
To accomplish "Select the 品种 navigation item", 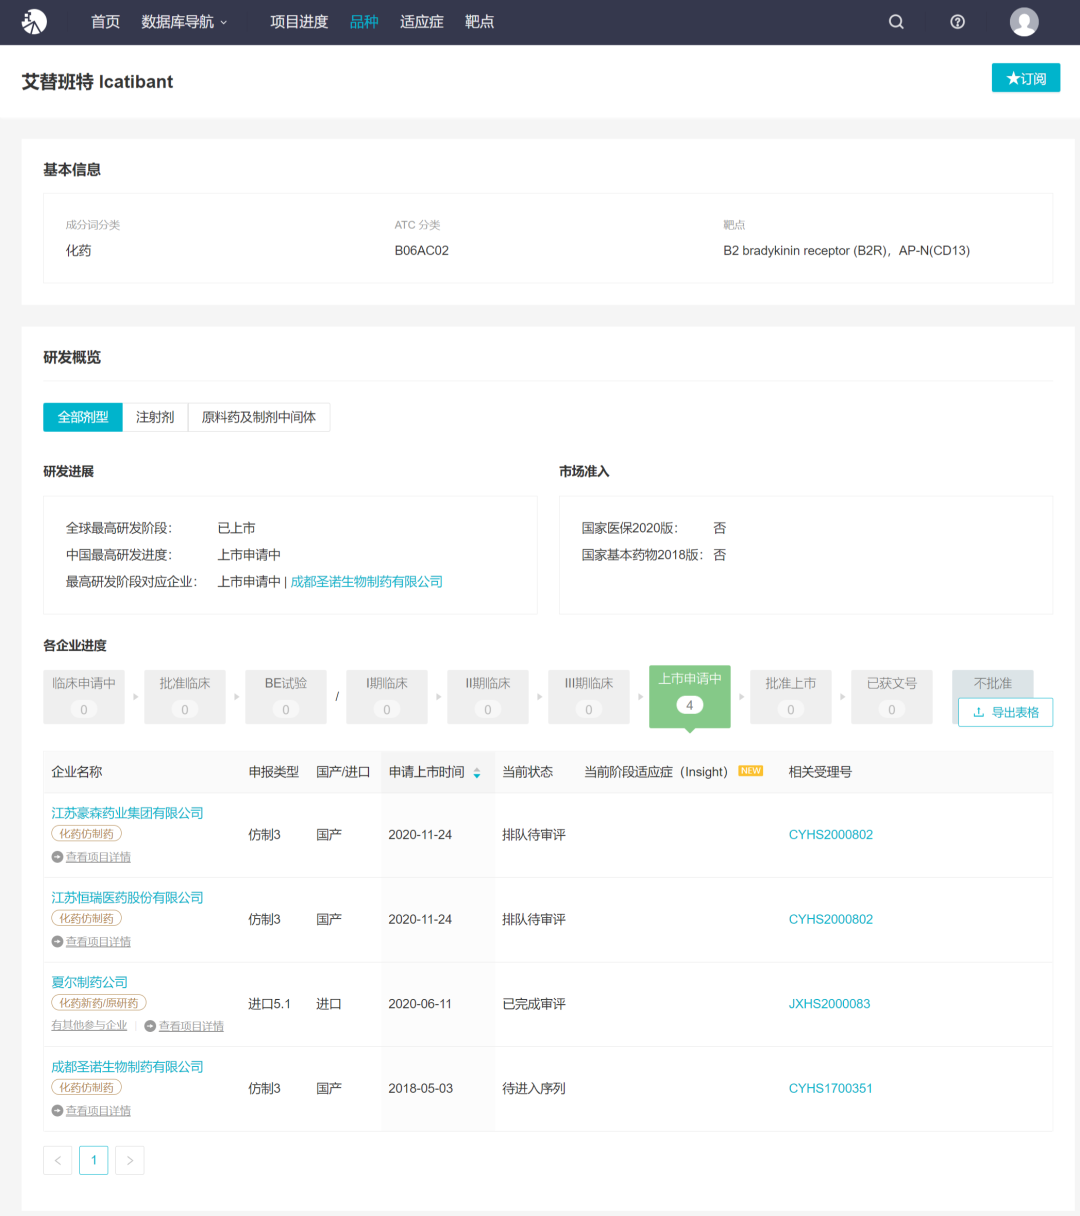I will [364, 22].
